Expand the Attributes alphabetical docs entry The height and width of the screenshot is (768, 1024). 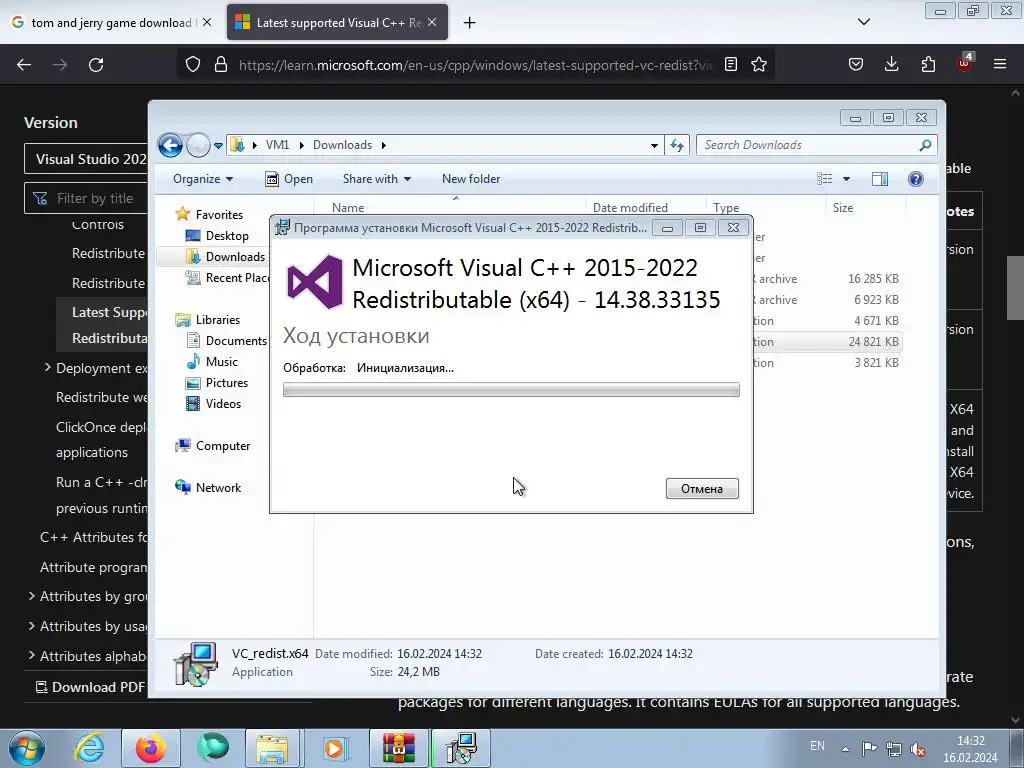(31, 655)
